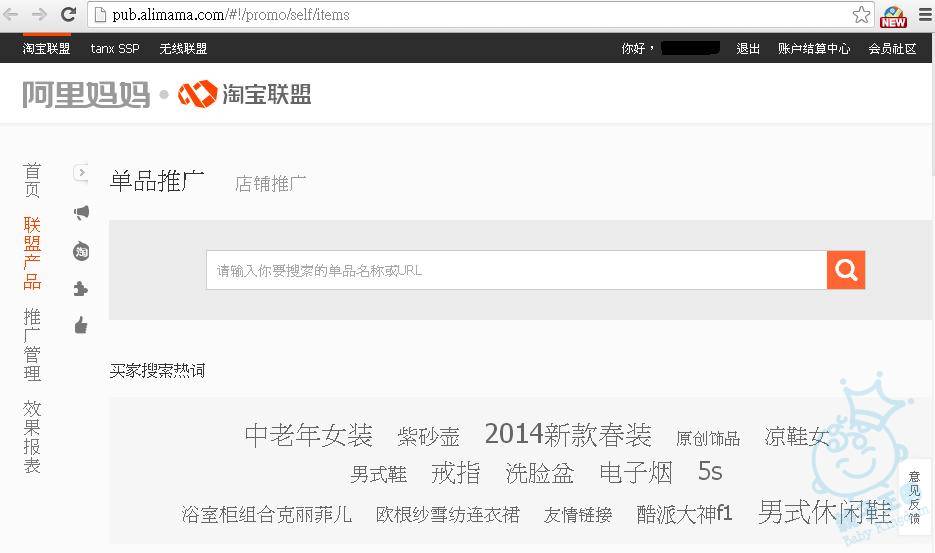The height and width of the screenshot is (553, 935).
Task: Select hot keyword 欧根纱雪纺连衣裙
Action: [x=448, y=514]
